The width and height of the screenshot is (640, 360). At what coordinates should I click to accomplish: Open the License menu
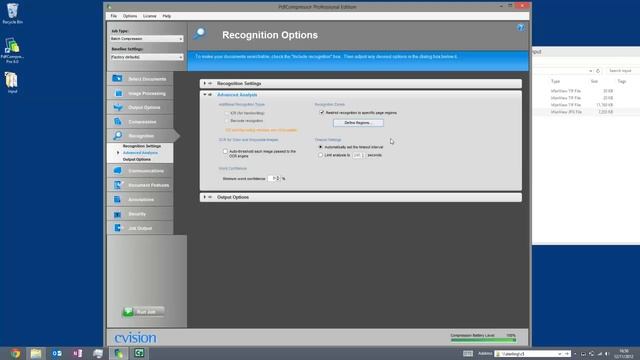(x=149, y=16)
